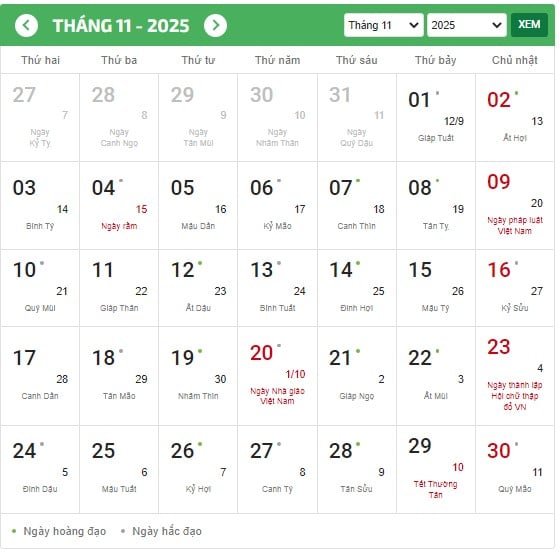
Task: Select day 29 Tết Thường Tân
Action: (x=436, y=469)
